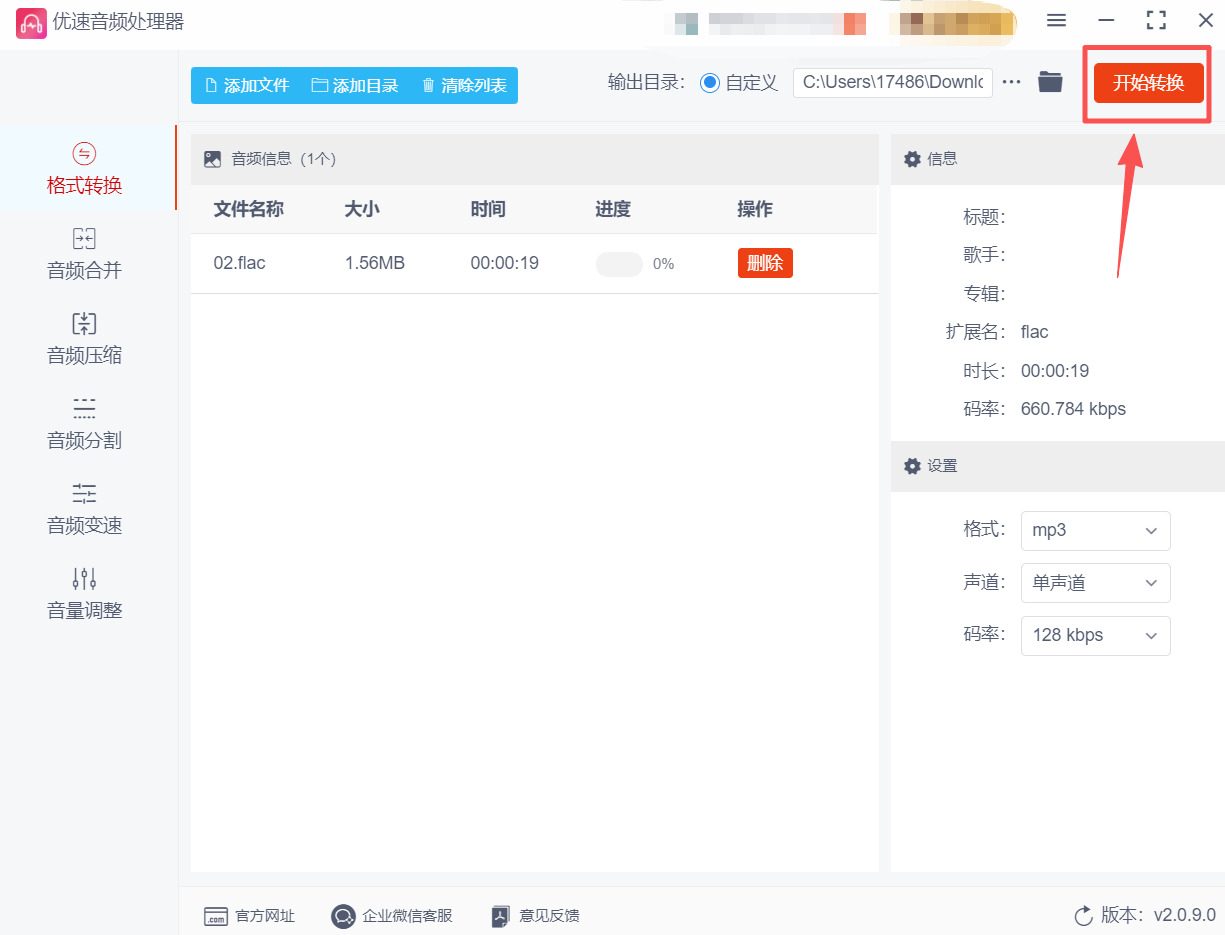Screen dimensions: 1225x935
Task: Click the three-dot browse output path button
Action: point(1012,82)
